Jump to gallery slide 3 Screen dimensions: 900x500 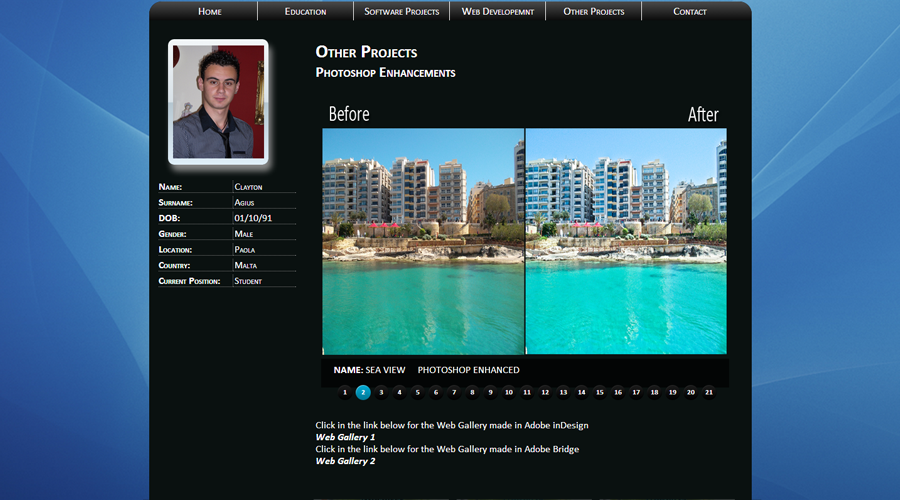[x=381, y=393]
